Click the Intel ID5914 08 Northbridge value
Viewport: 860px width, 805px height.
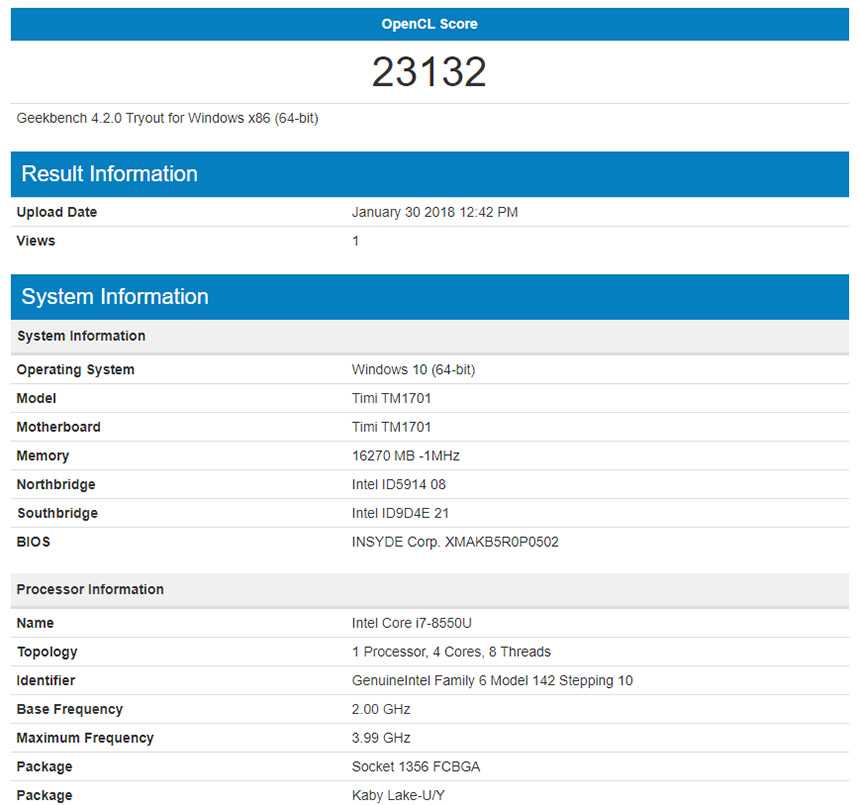(x=398, y=485)
